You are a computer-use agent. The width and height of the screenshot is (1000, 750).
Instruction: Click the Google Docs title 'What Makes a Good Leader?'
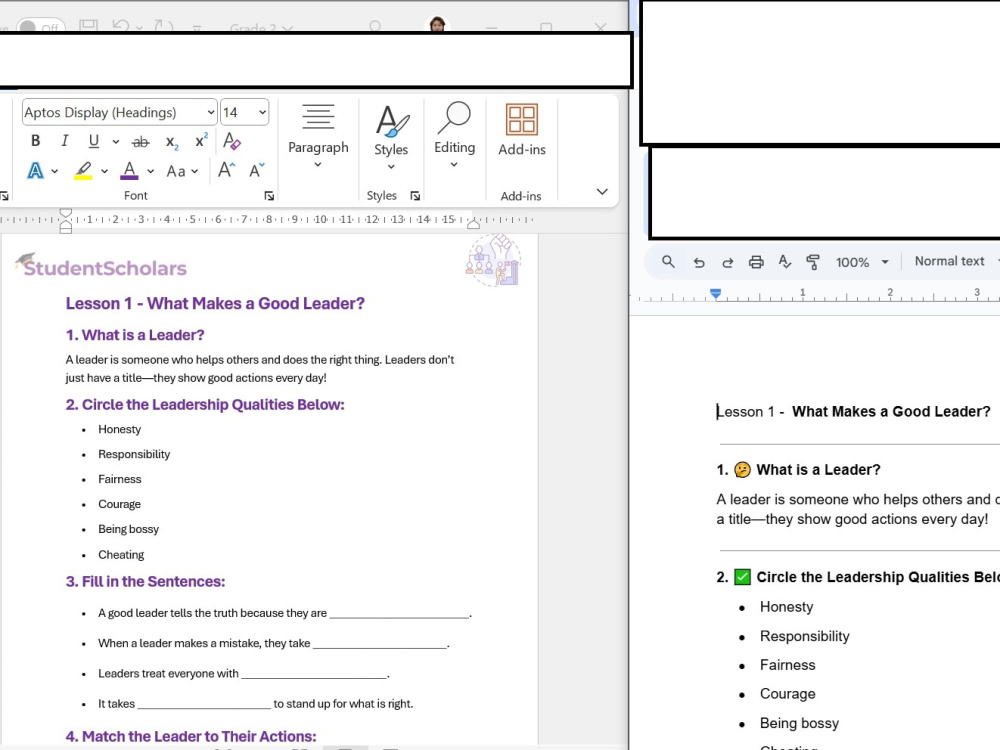891,411
